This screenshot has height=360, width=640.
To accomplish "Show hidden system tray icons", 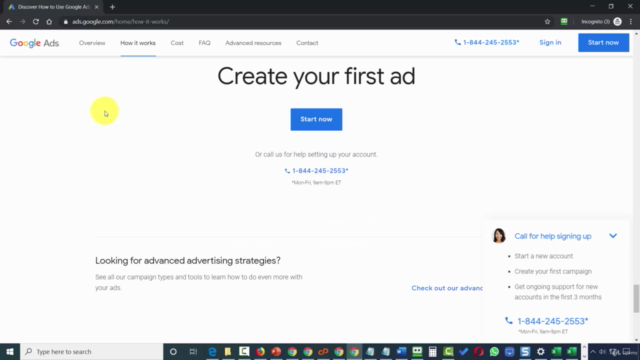I will pos(593,351).
